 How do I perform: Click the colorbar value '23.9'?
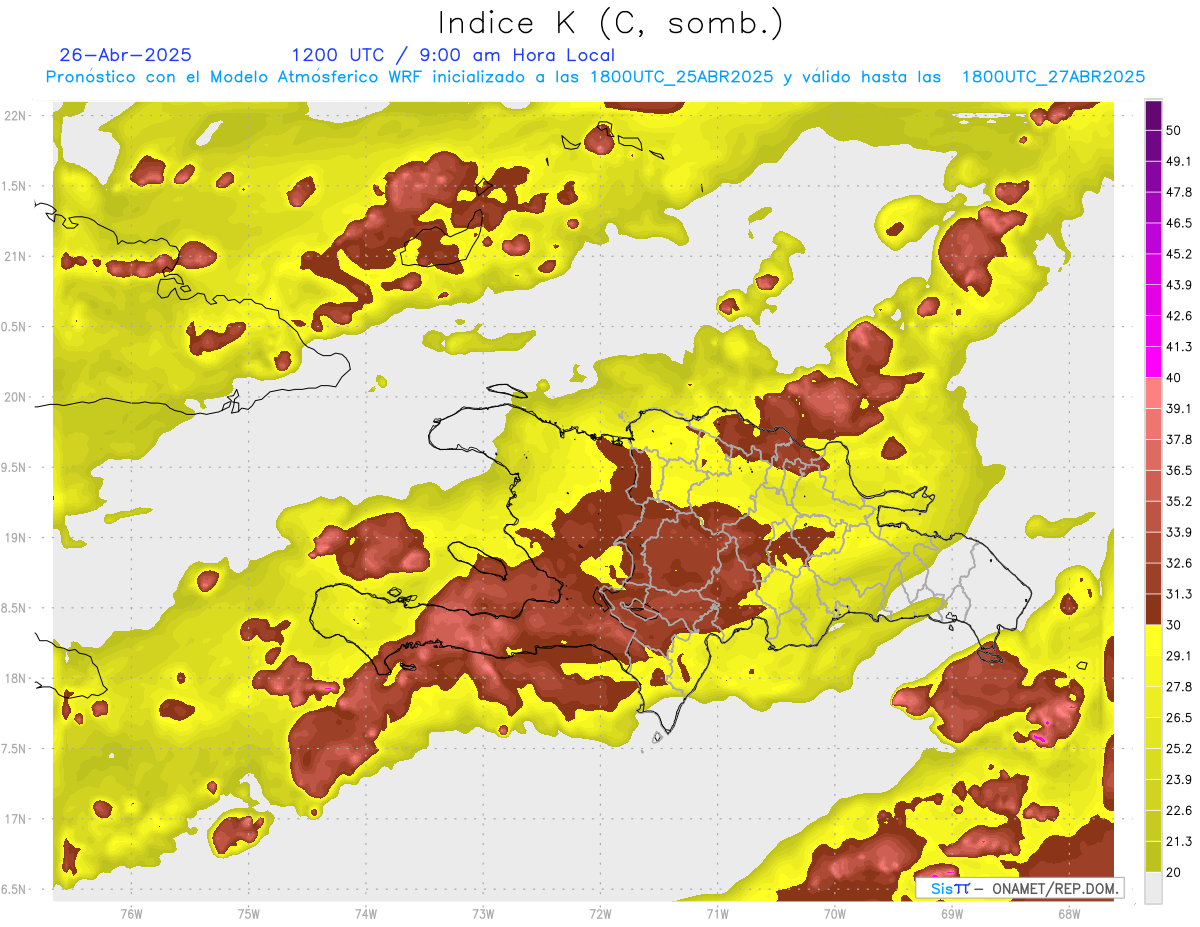1178,780
